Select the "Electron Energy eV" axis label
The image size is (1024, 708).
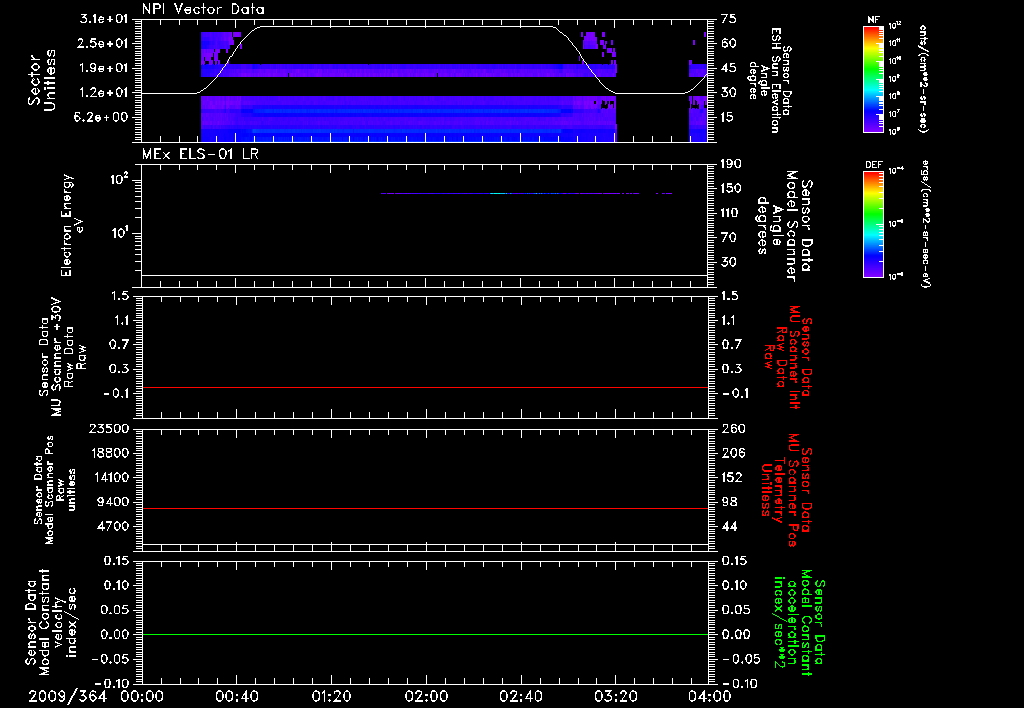pos(72,225)
